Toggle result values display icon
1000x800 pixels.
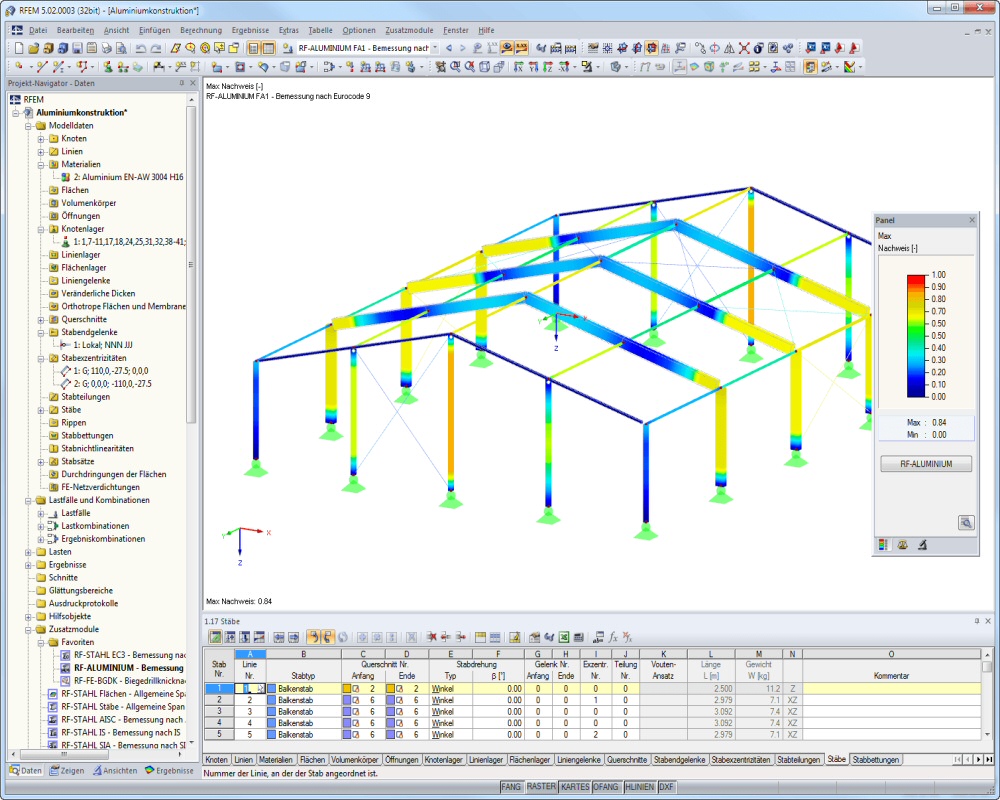coord(522,48)
